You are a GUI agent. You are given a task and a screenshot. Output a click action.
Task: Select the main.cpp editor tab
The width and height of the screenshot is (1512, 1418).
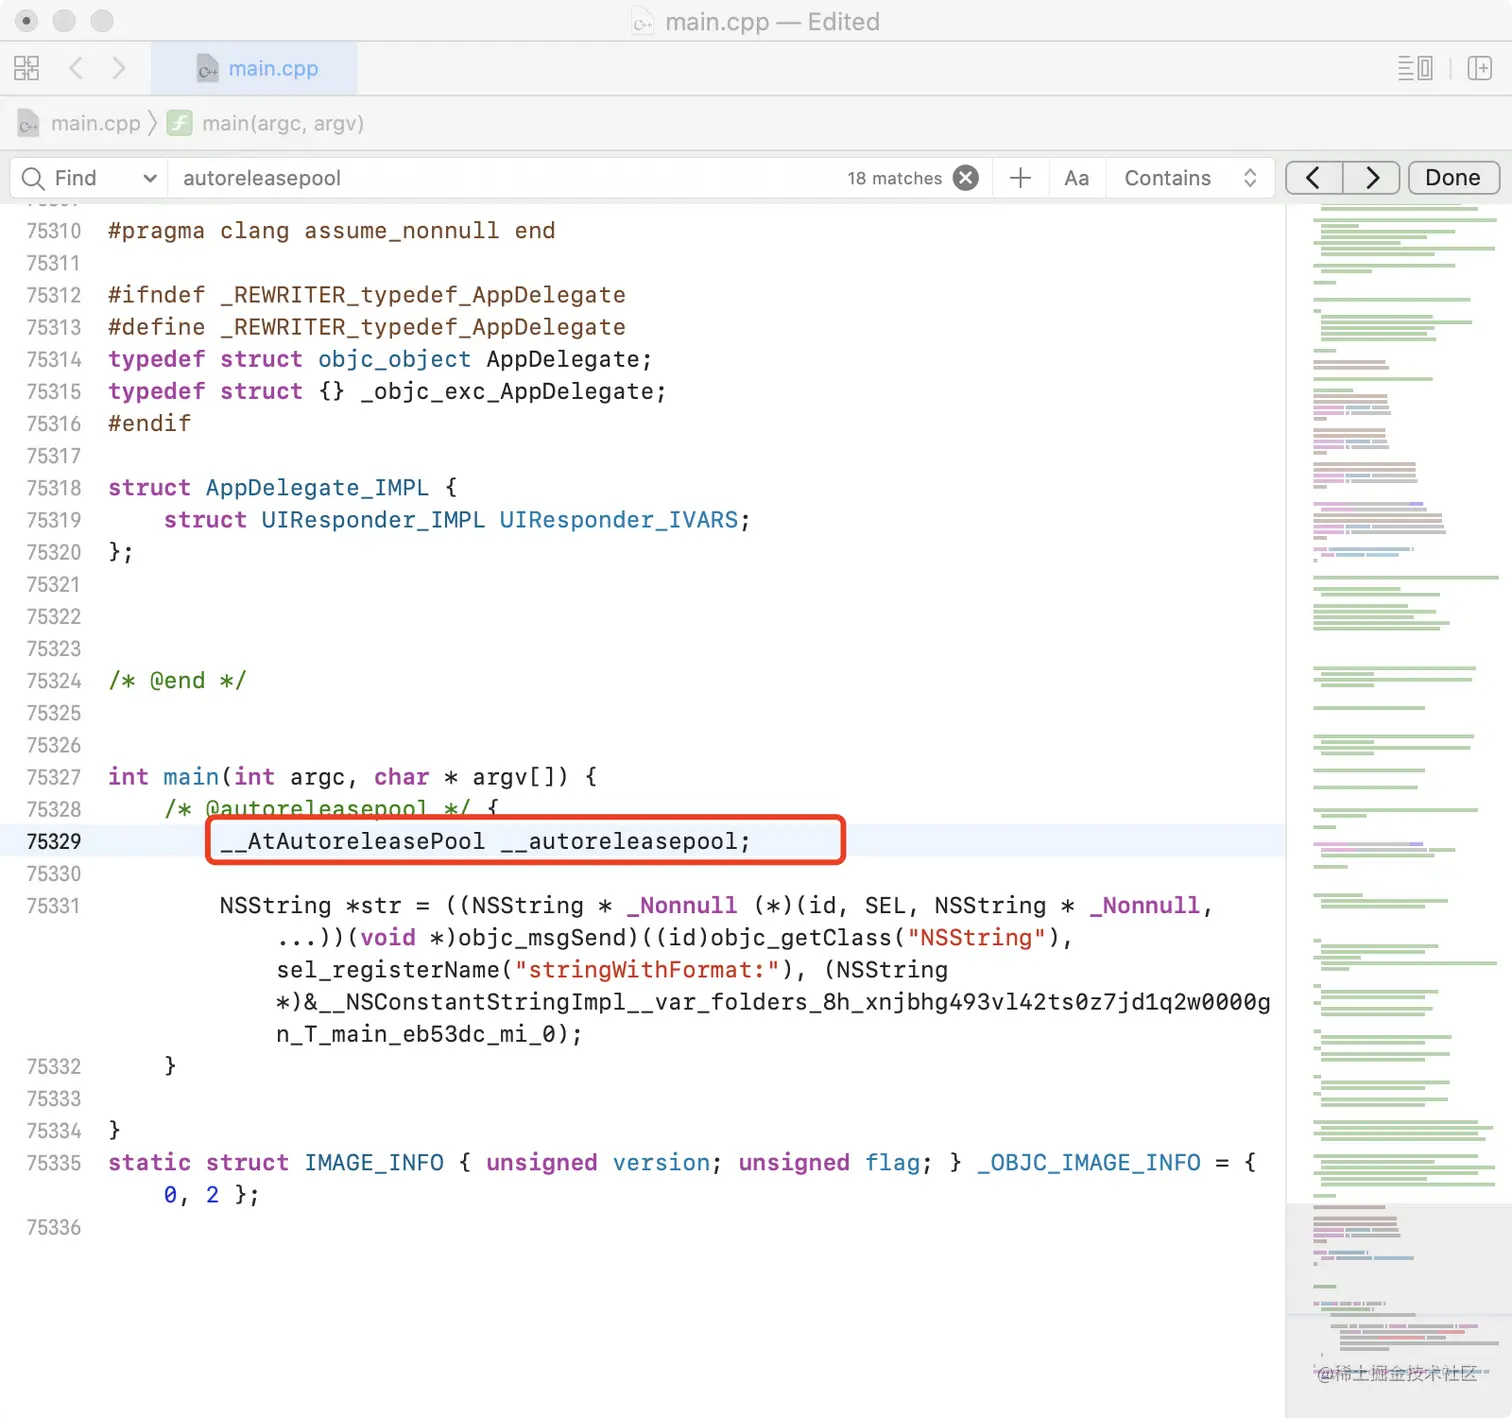(255, 68)
